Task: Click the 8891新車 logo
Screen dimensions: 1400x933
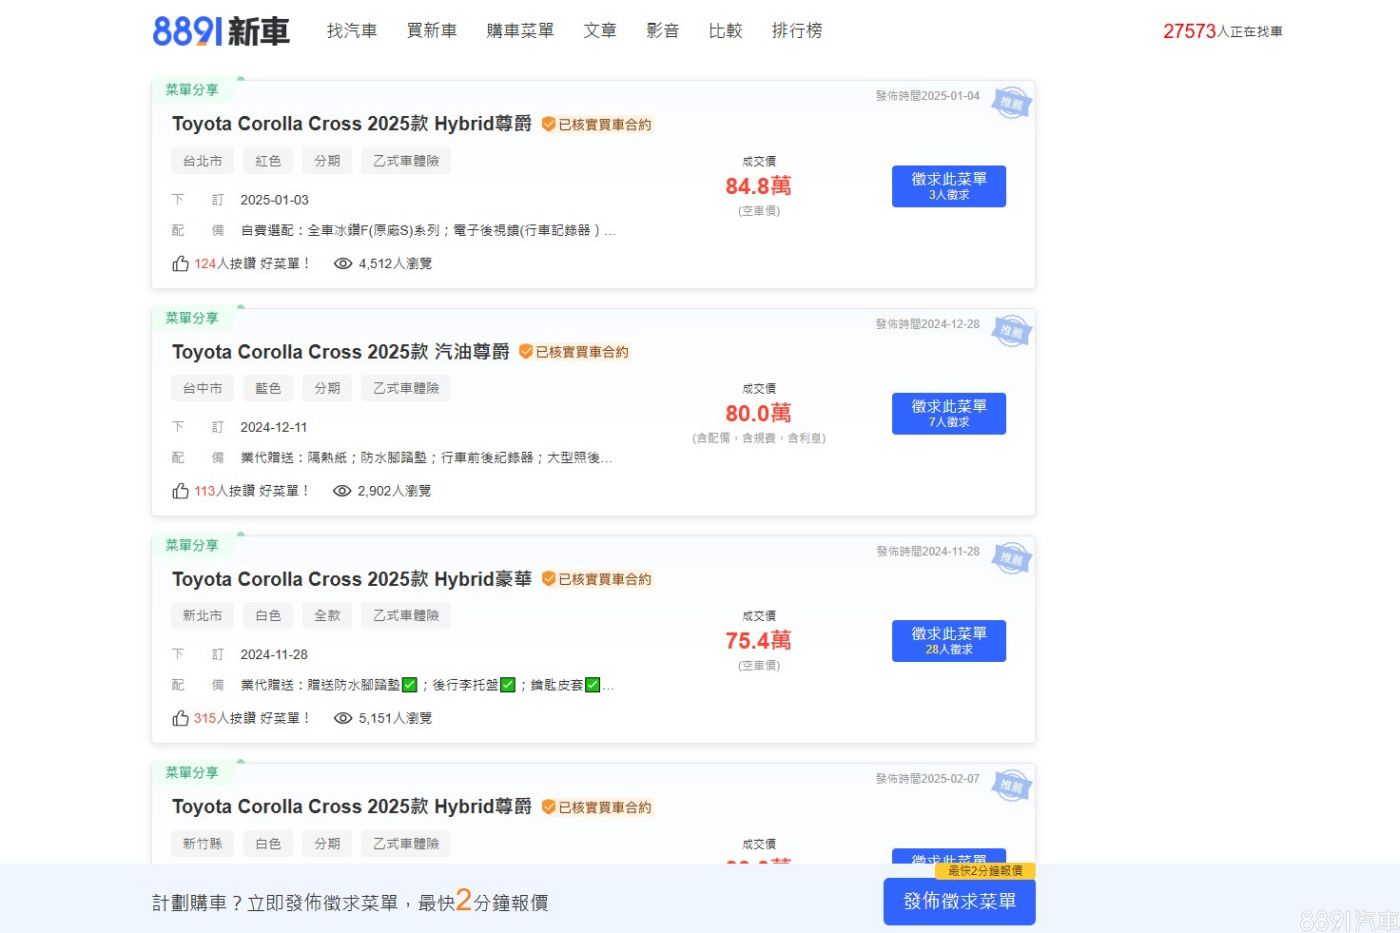Action: (x=221, y=31)
